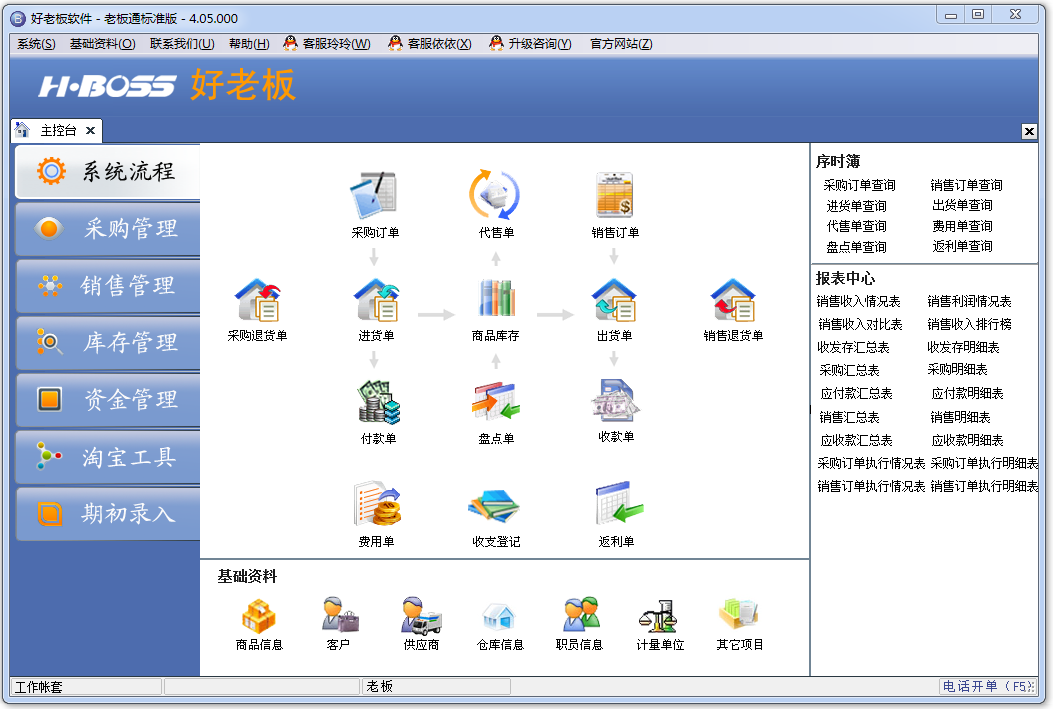
Task: Open the 系统(S) menu
Action: [36, 44]
